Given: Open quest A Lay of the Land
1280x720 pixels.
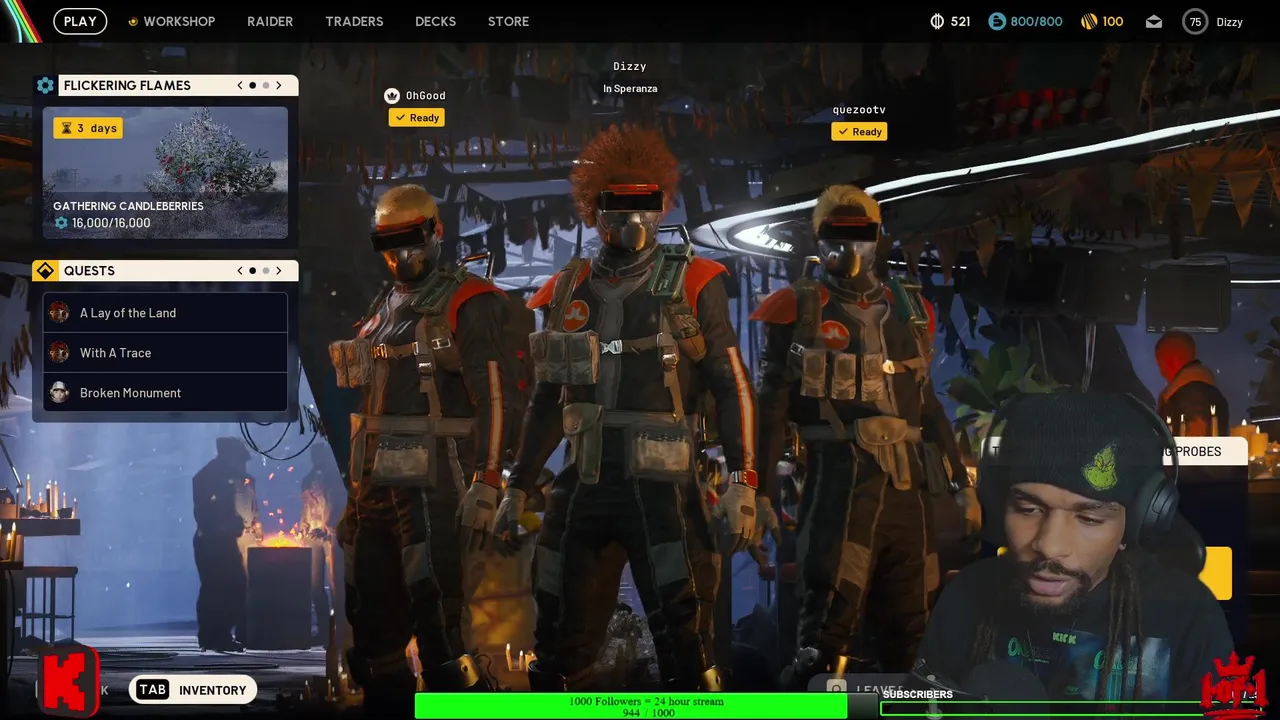Looking at the screenshot, I should point(165,313).
